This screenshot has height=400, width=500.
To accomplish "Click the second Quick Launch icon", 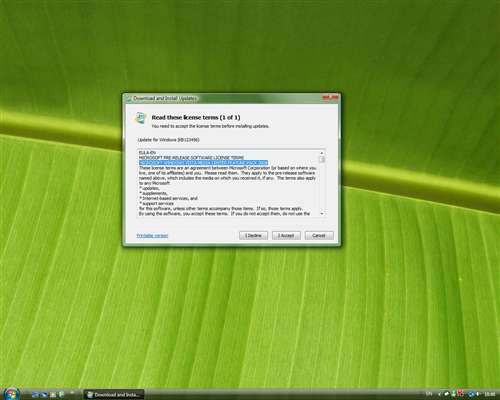I will 44,395.
